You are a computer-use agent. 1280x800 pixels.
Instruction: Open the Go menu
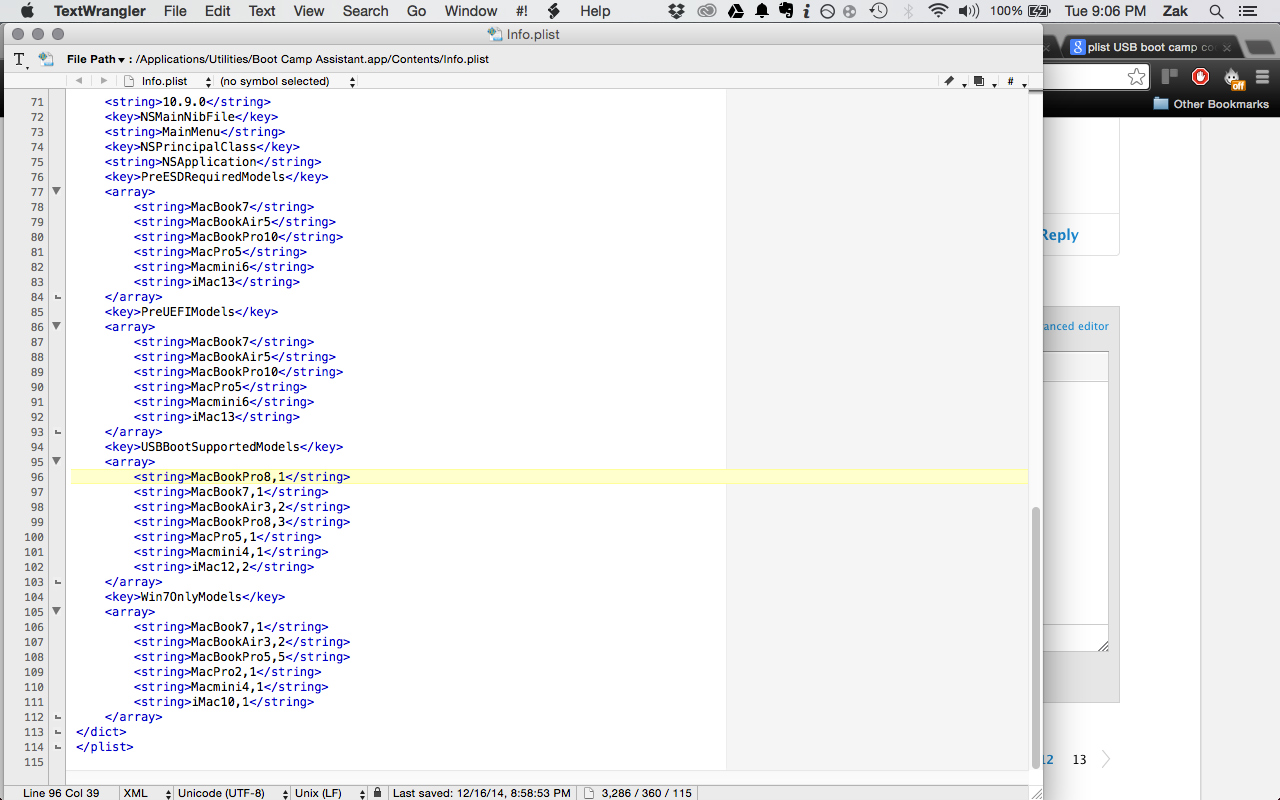click(416, 11)
